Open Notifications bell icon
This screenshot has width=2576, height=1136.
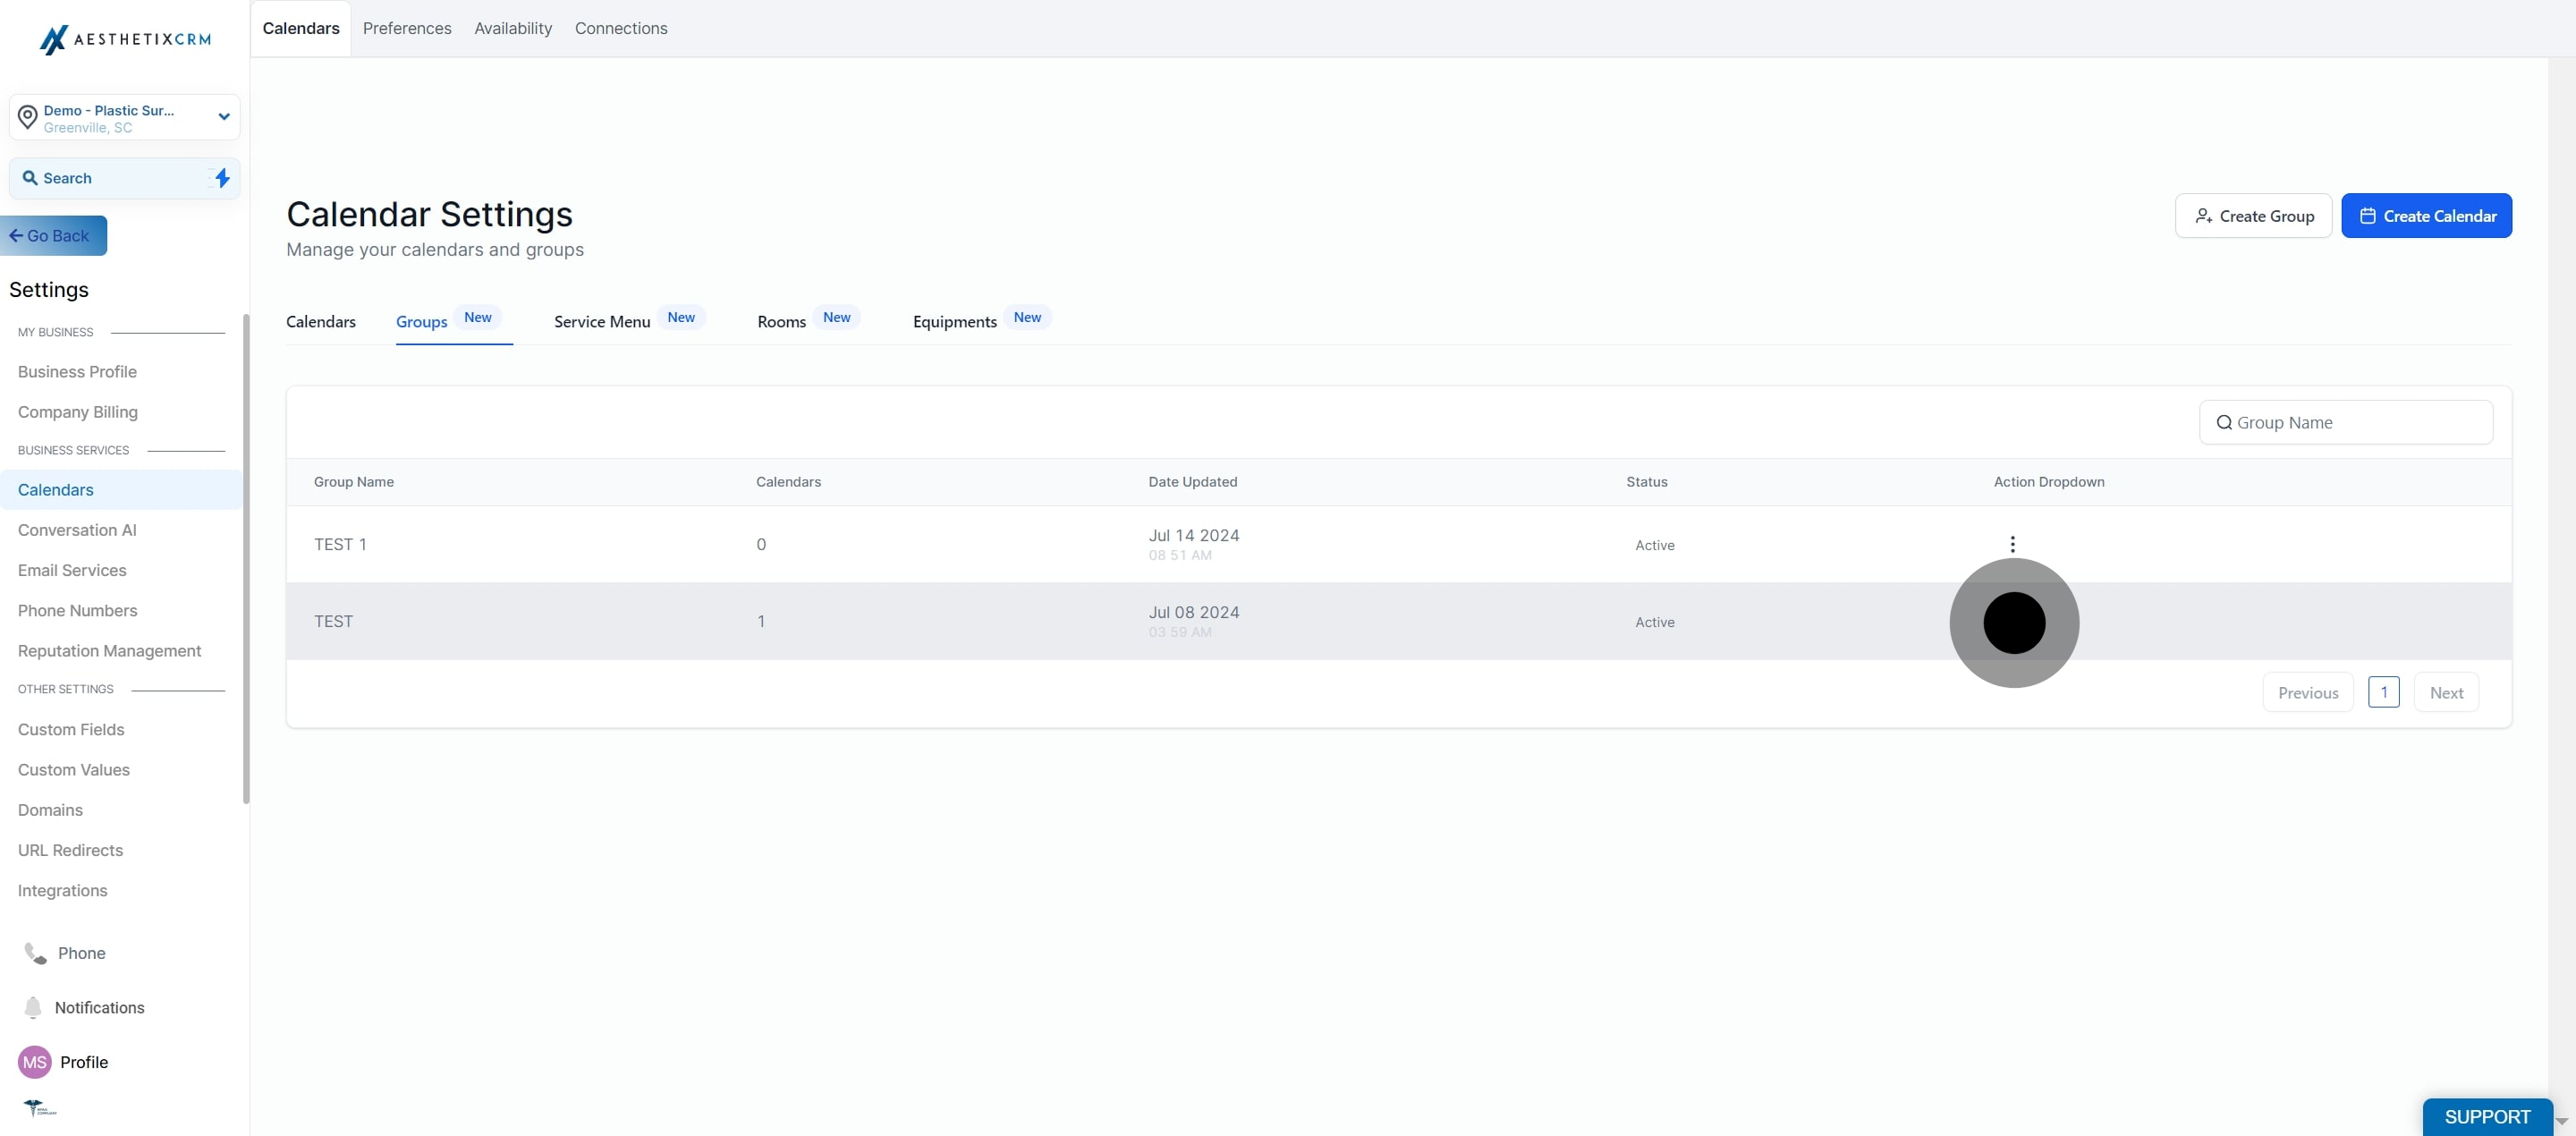[33, 1007]
